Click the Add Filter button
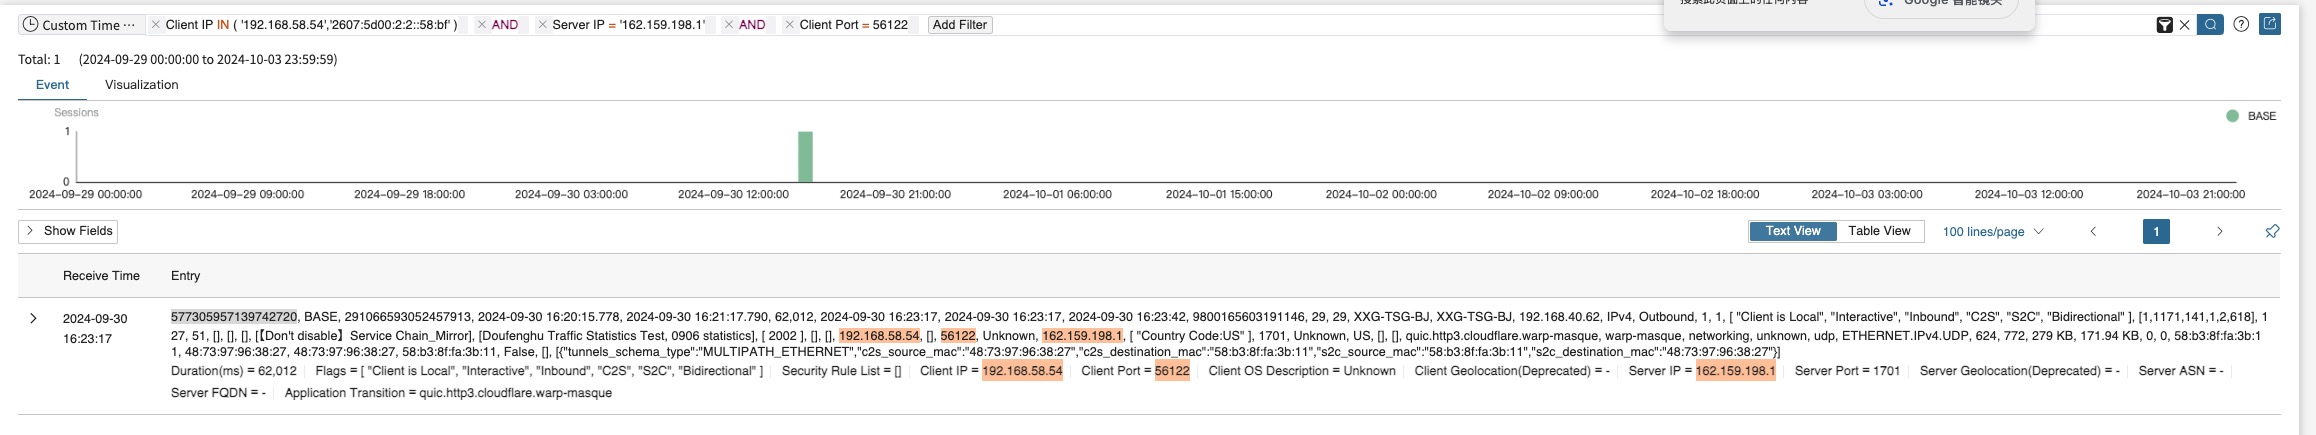The image size is (2316, 435). click(x=959, y=25)
